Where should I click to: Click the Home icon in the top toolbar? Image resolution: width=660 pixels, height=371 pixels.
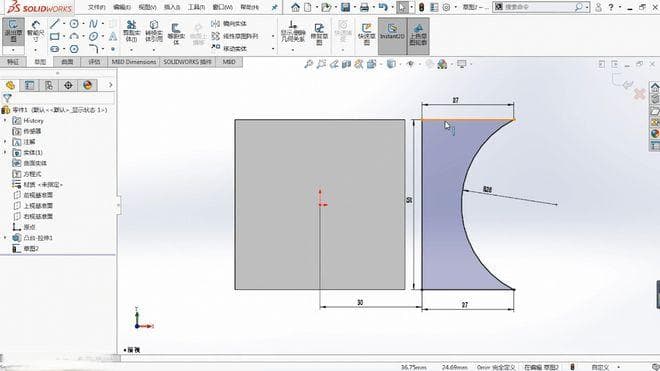click(x=295, y=7)
